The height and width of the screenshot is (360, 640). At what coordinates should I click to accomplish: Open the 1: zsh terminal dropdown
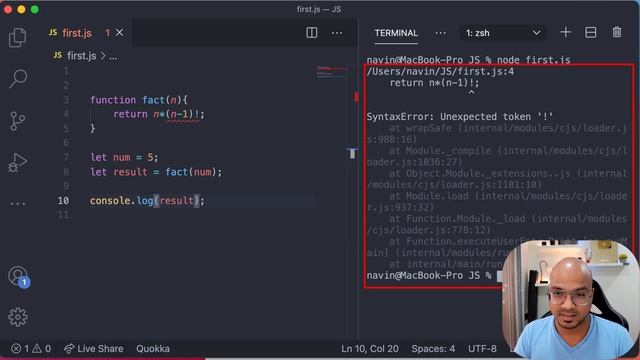pos(503,33)
